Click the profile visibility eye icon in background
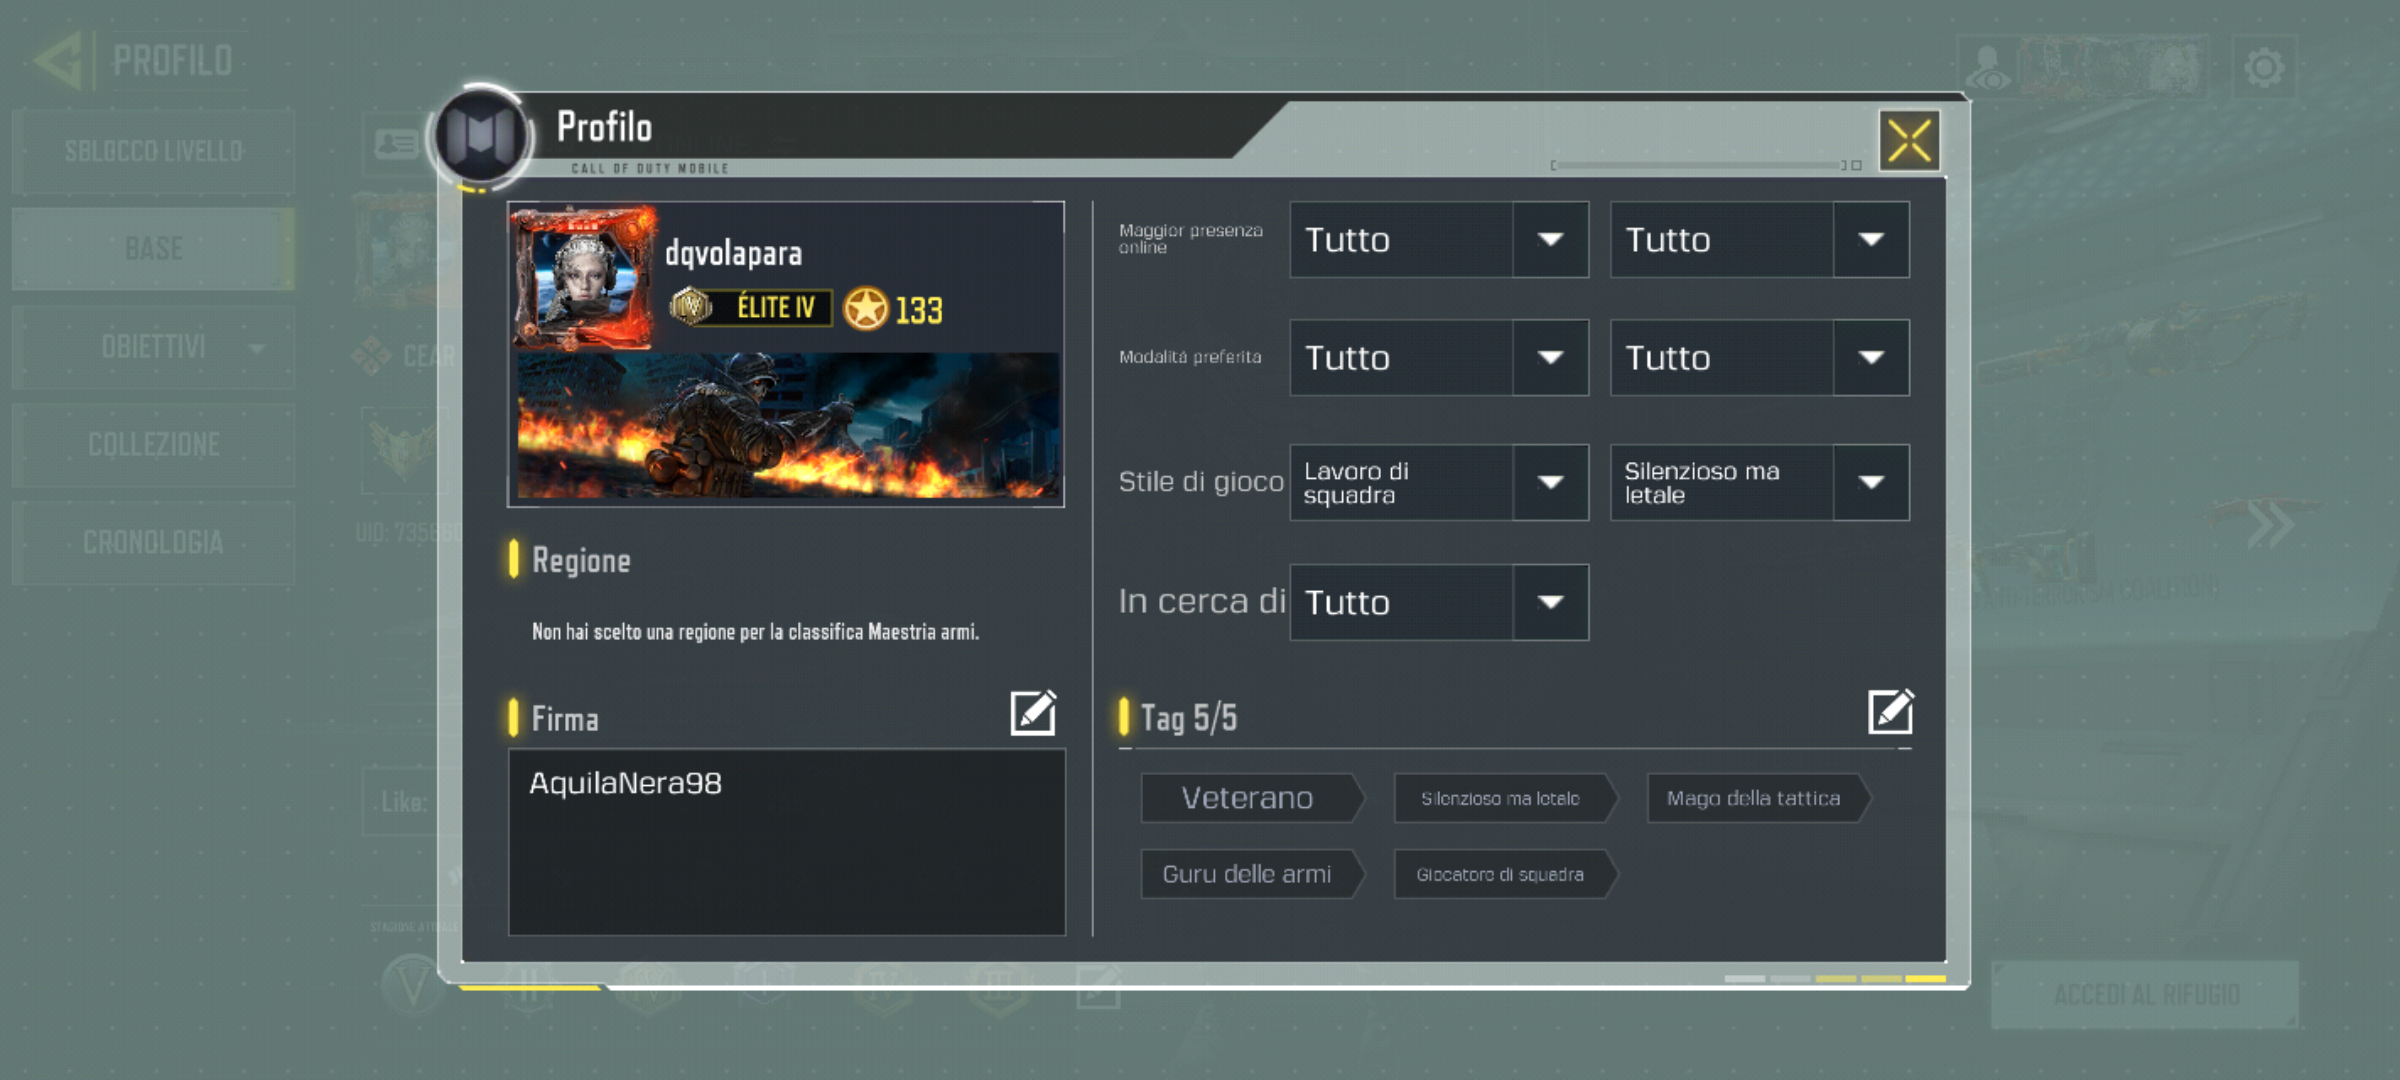Screen dimensions: 2400x1080 1988,68
